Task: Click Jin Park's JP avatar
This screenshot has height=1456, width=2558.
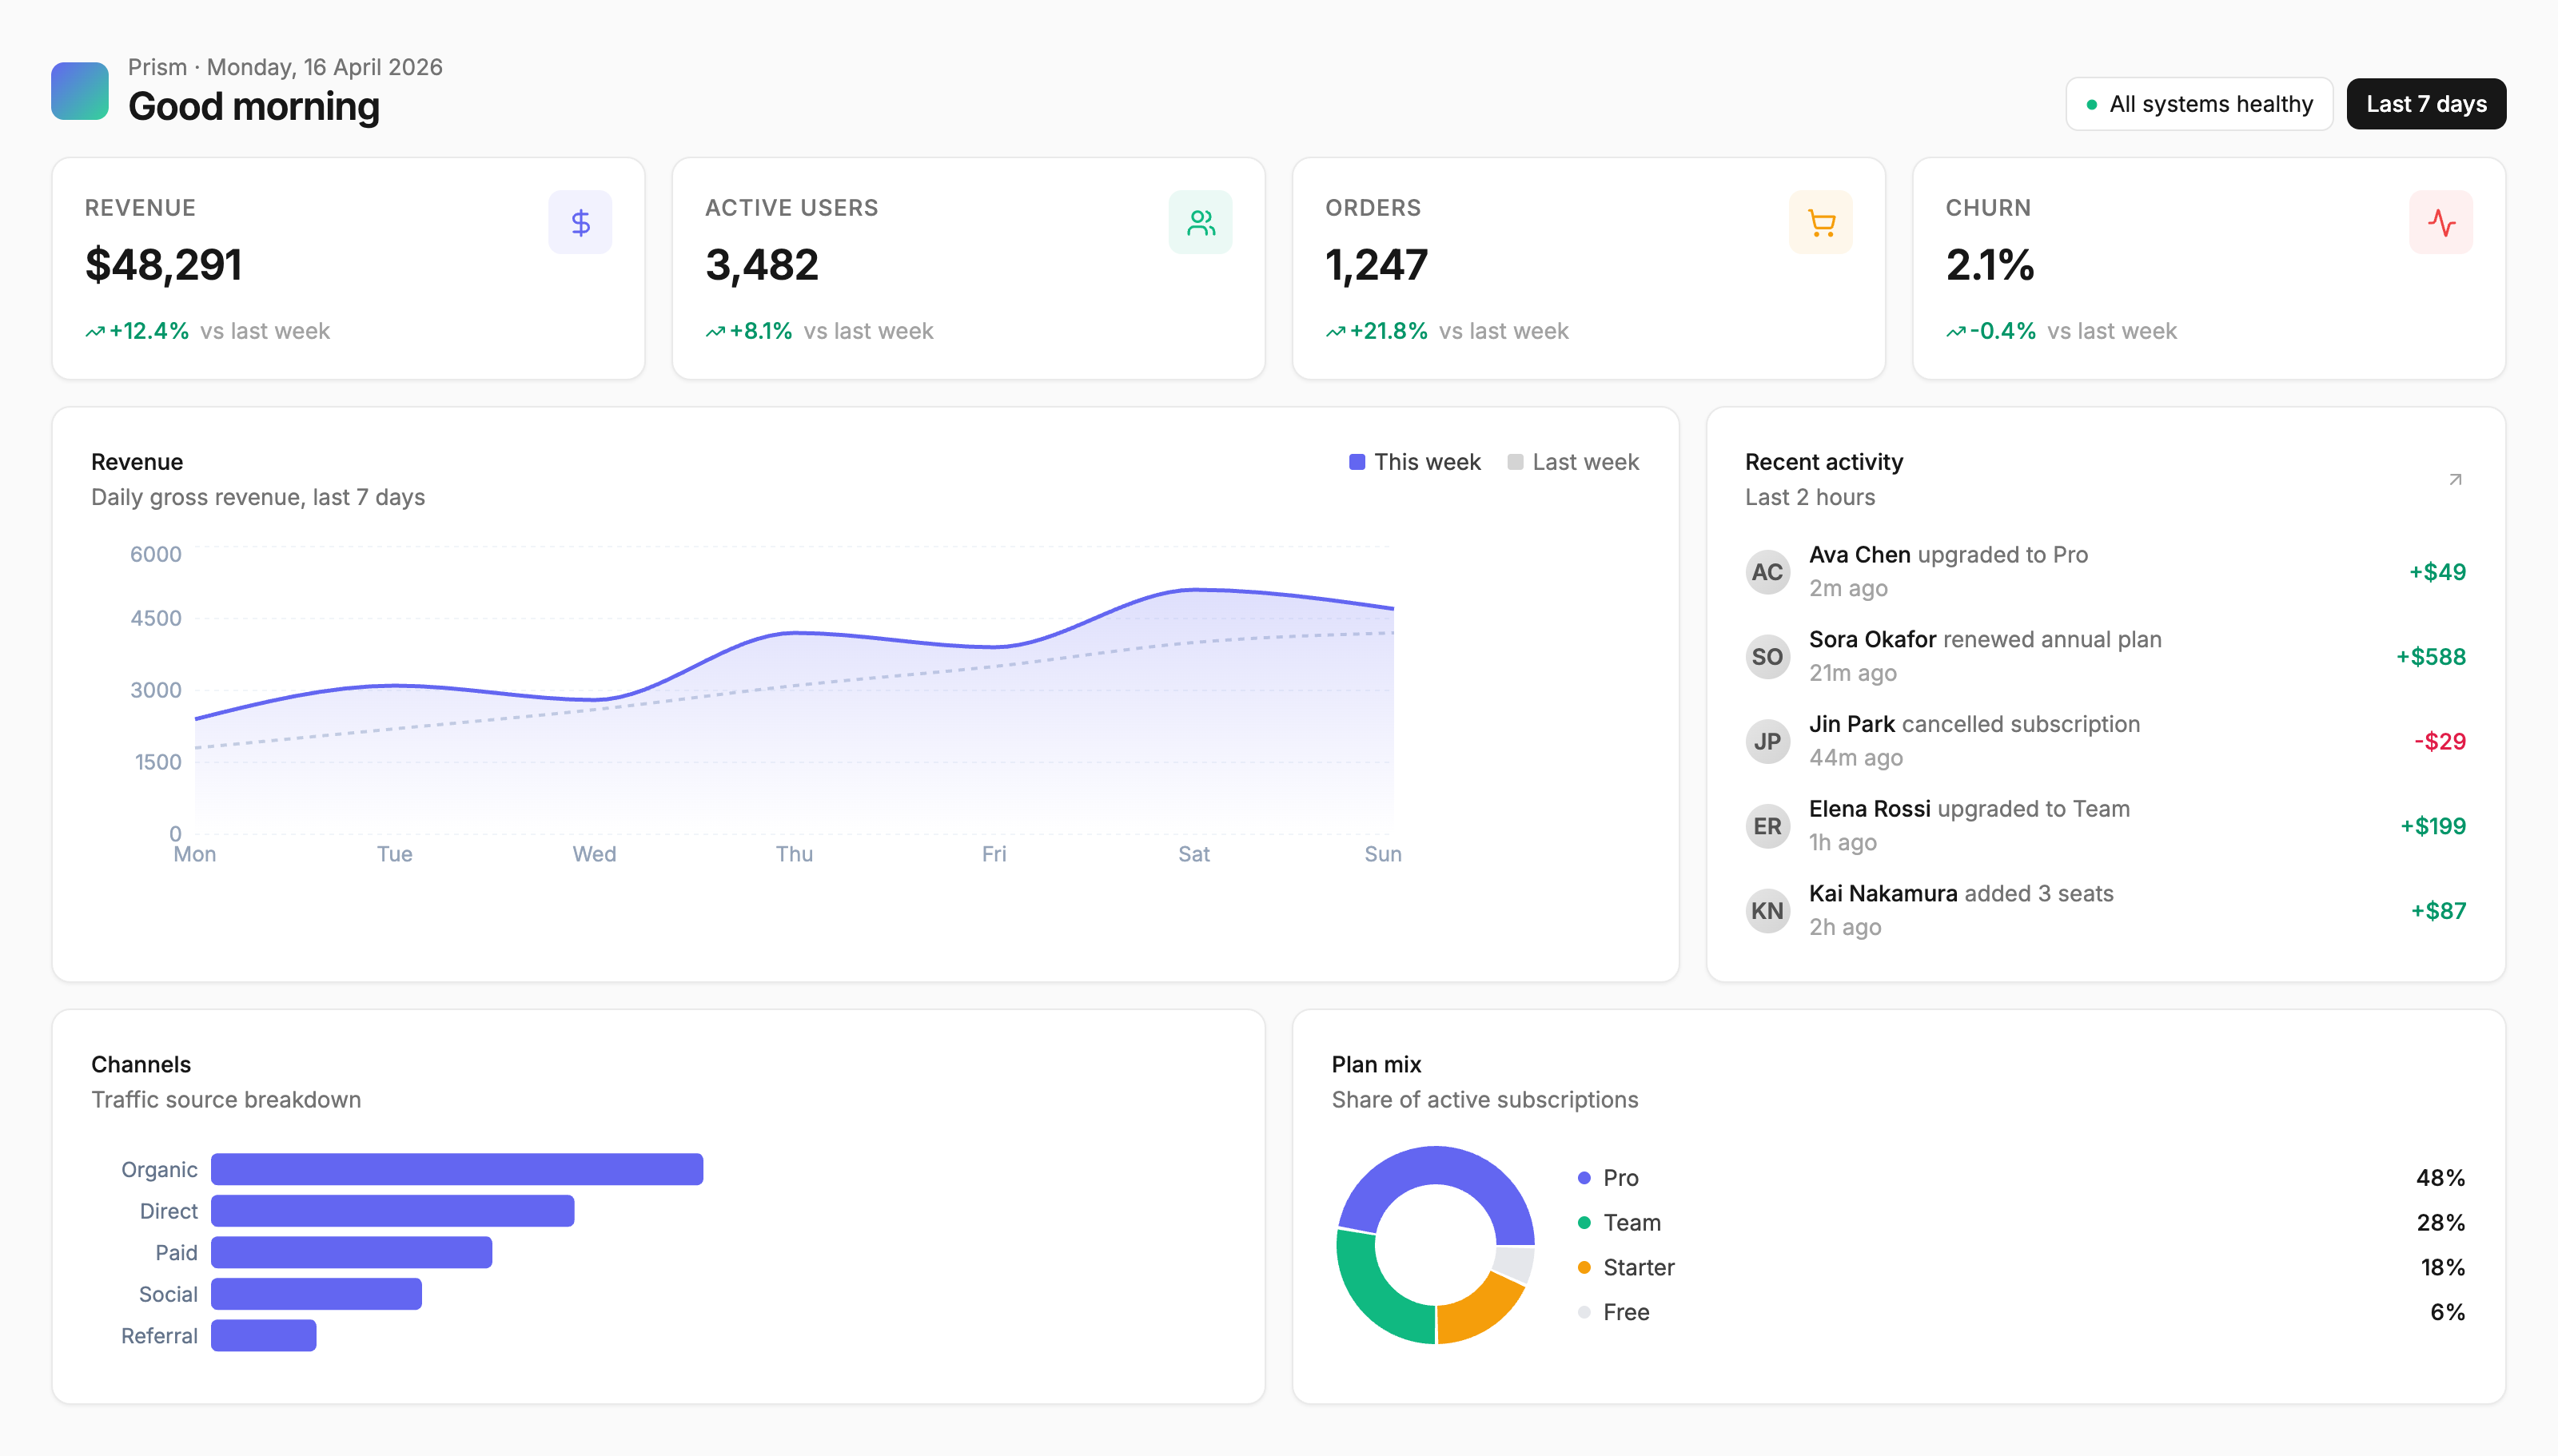Action: pos(1767,742)
